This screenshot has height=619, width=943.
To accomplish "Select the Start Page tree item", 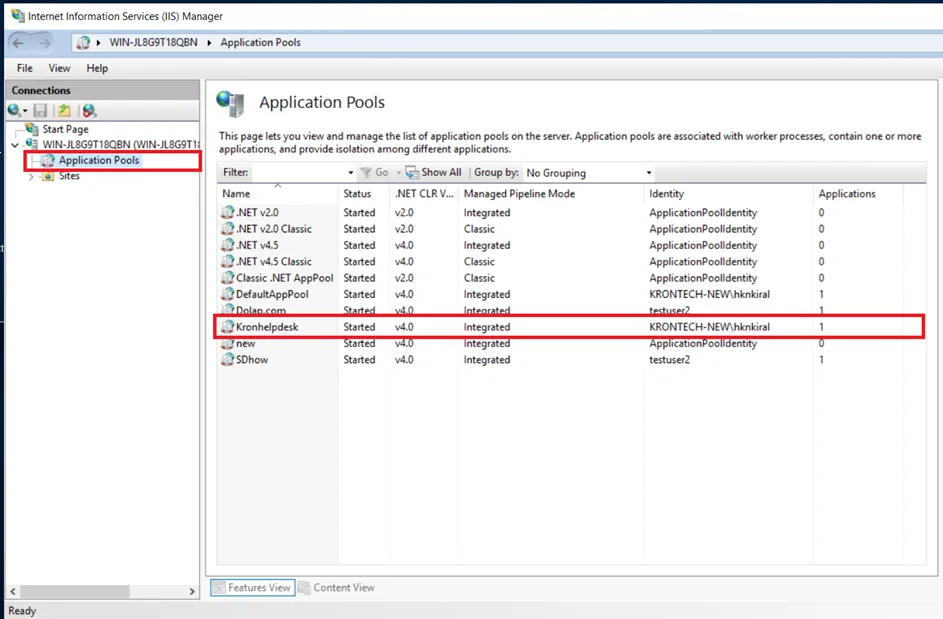I will point(66,129).
